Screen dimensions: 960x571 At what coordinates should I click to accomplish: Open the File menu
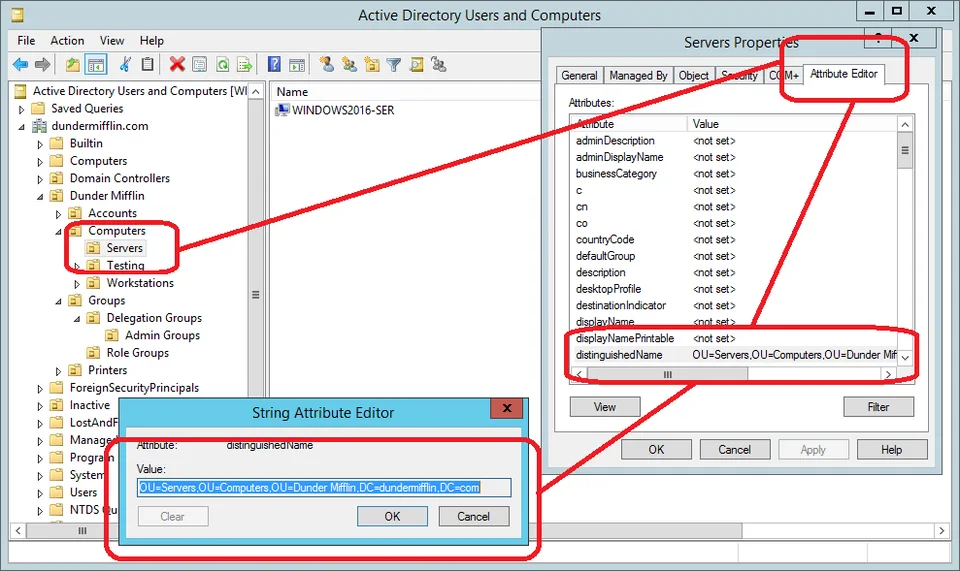[26, 40]
